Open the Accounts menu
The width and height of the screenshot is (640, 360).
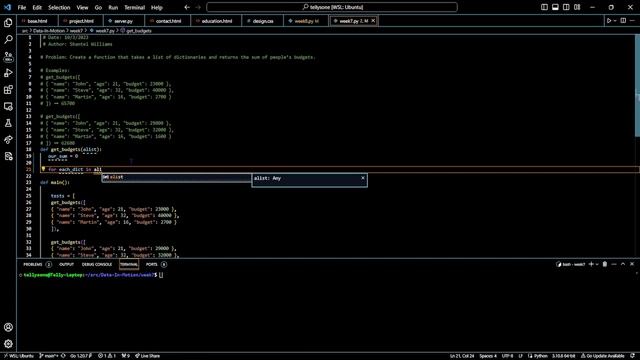point(8,327)
